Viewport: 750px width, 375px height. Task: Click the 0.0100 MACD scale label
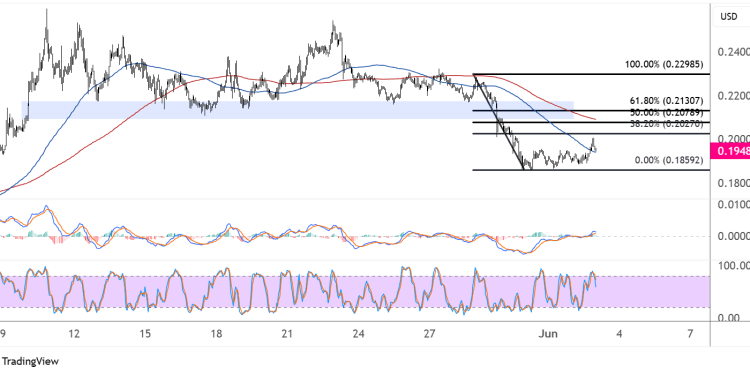coord(734,205)
